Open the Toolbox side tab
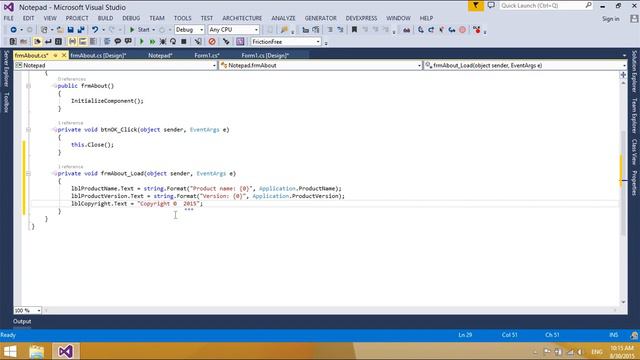This screenshot has width=640, height=360. [6, 102]
